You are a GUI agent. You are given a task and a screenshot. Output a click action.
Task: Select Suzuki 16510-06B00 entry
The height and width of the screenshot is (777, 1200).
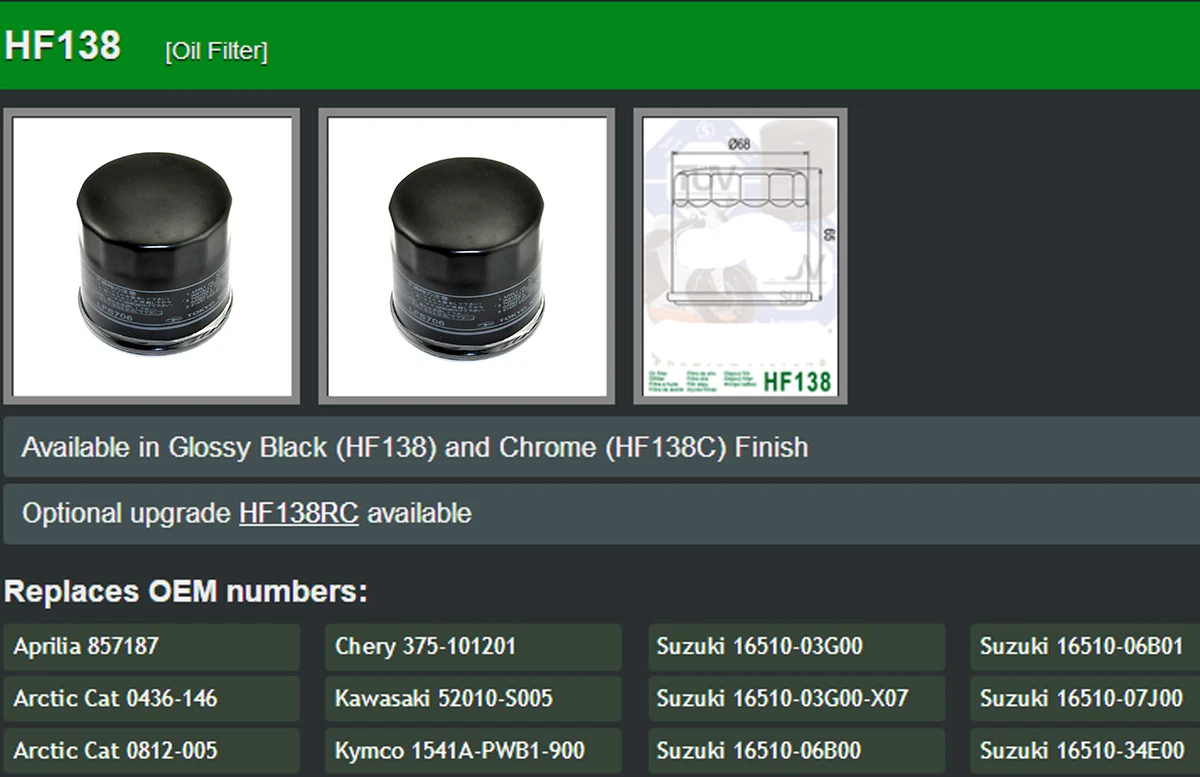tap(796, 751)
